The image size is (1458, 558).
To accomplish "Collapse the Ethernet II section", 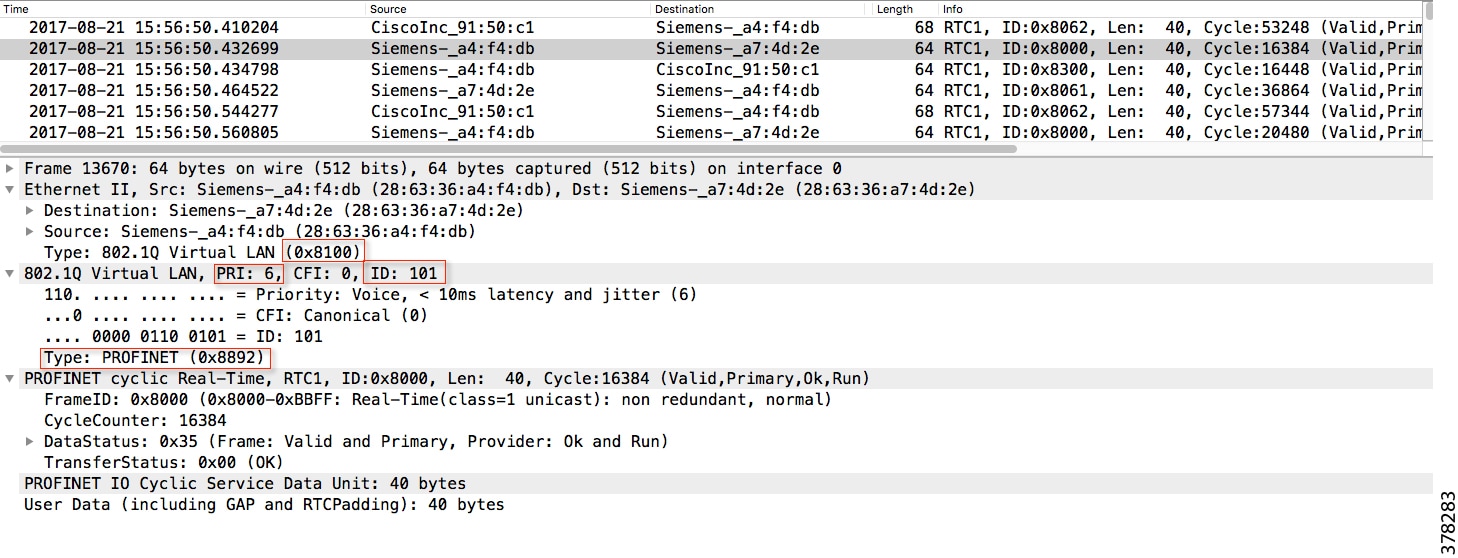I will (x=11, y=189).
